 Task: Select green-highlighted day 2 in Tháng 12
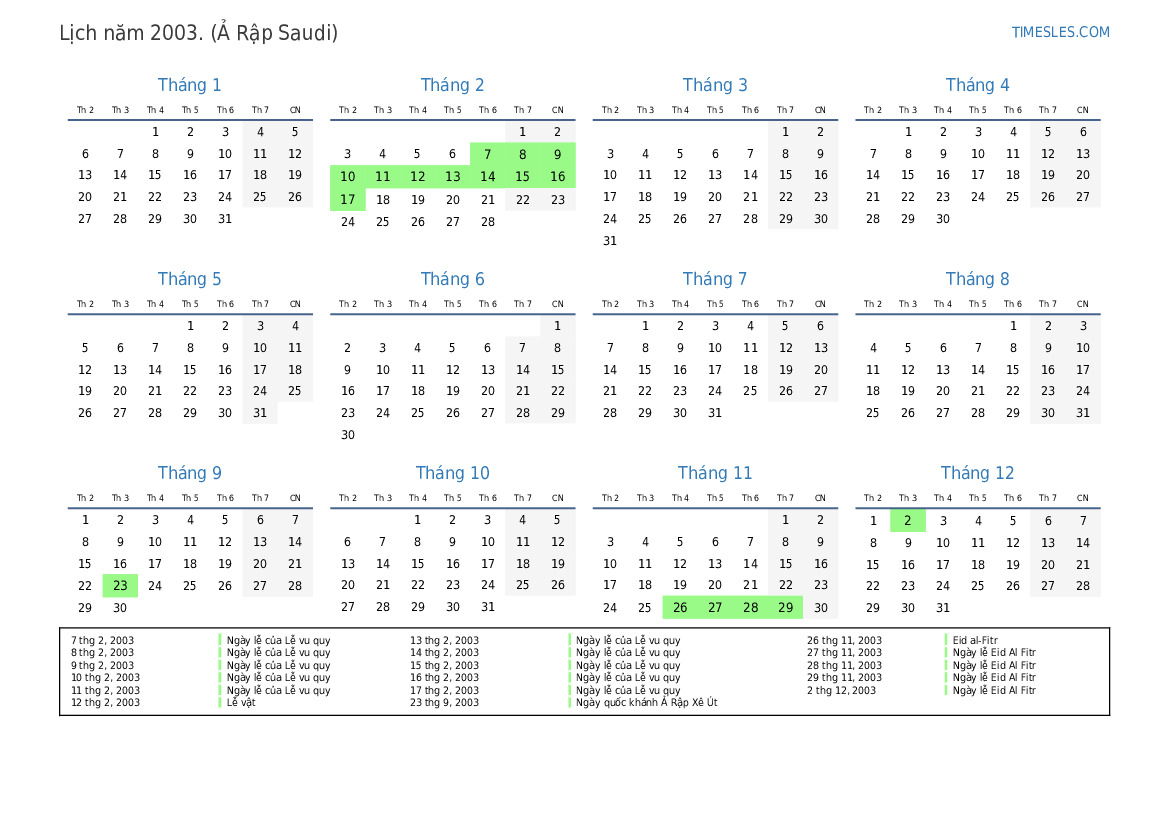908,520
